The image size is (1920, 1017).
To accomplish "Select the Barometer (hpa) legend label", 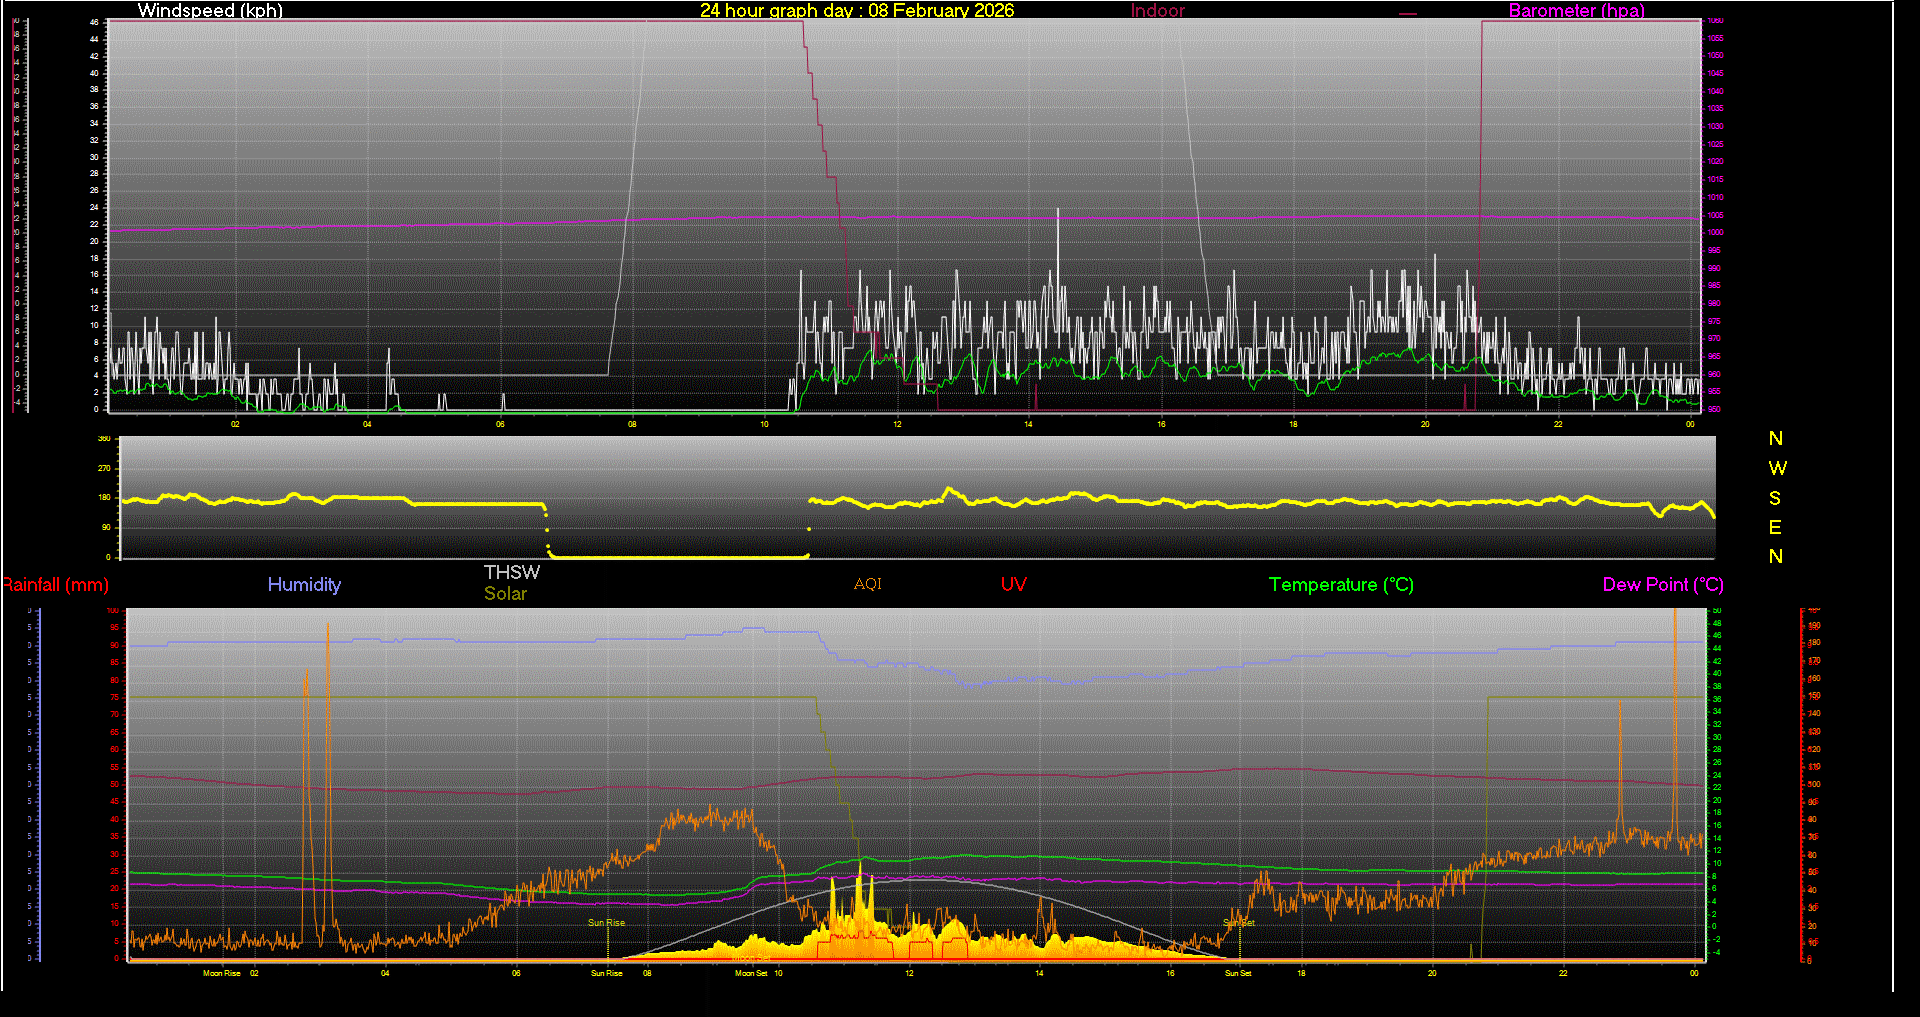I will [x=1576, y=11].
